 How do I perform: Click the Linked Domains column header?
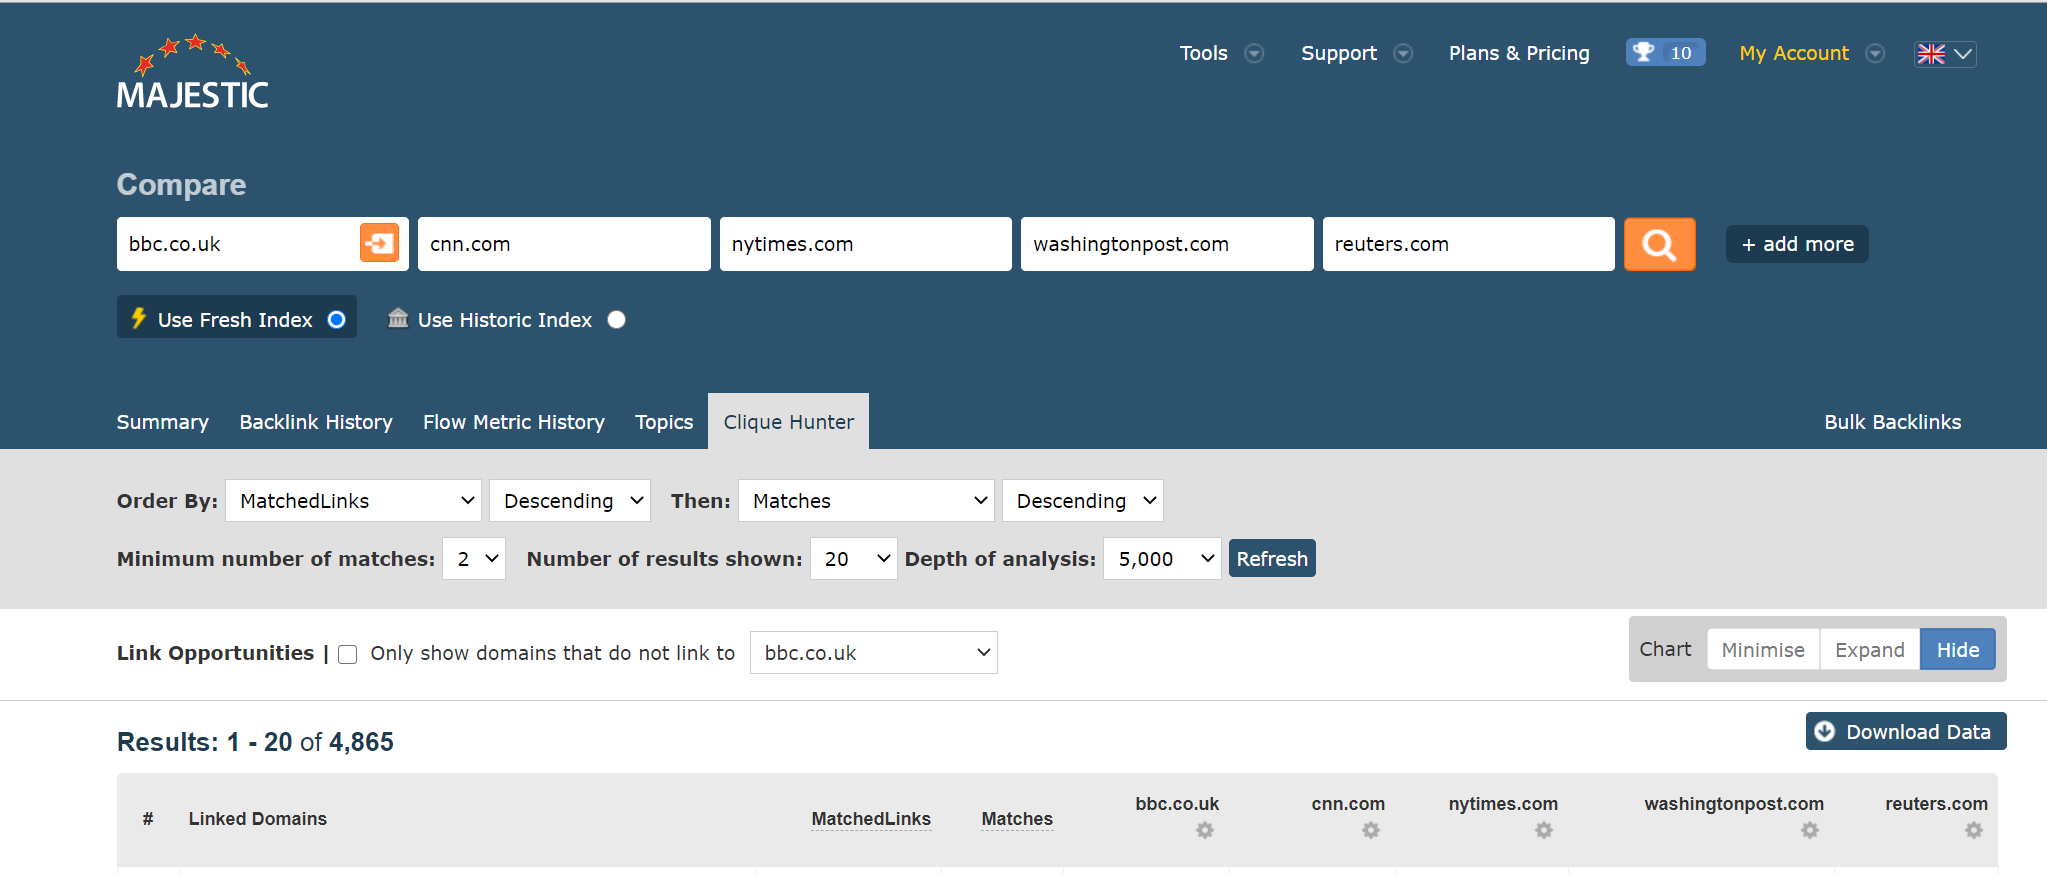[258, 819]
